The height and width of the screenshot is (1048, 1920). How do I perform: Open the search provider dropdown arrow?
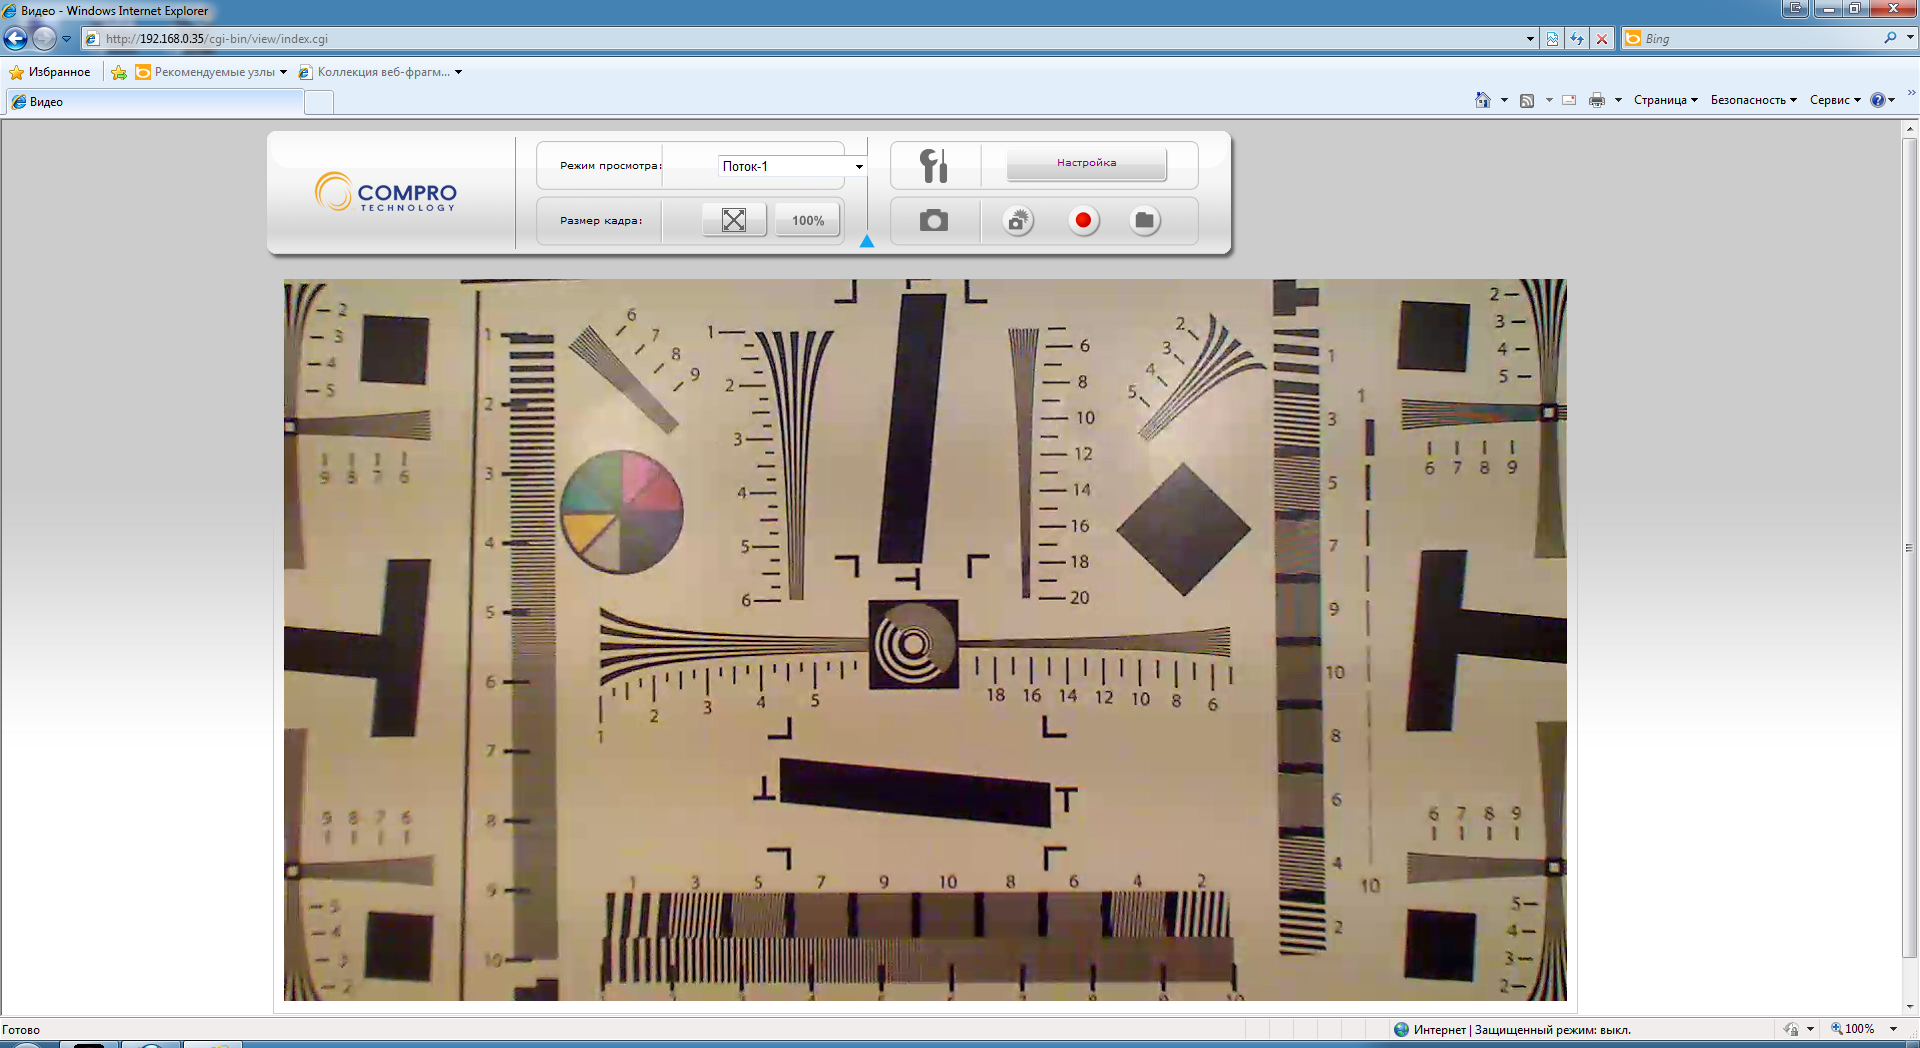[x=1910, y=38]
